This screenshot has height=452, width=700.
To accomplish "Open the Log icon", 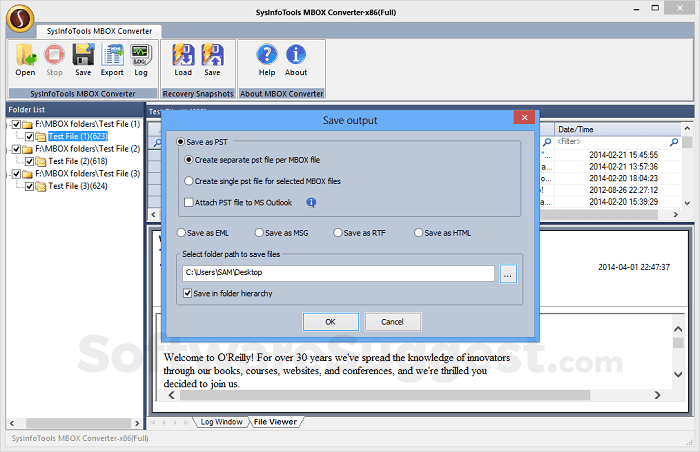I will click(141, 55).
